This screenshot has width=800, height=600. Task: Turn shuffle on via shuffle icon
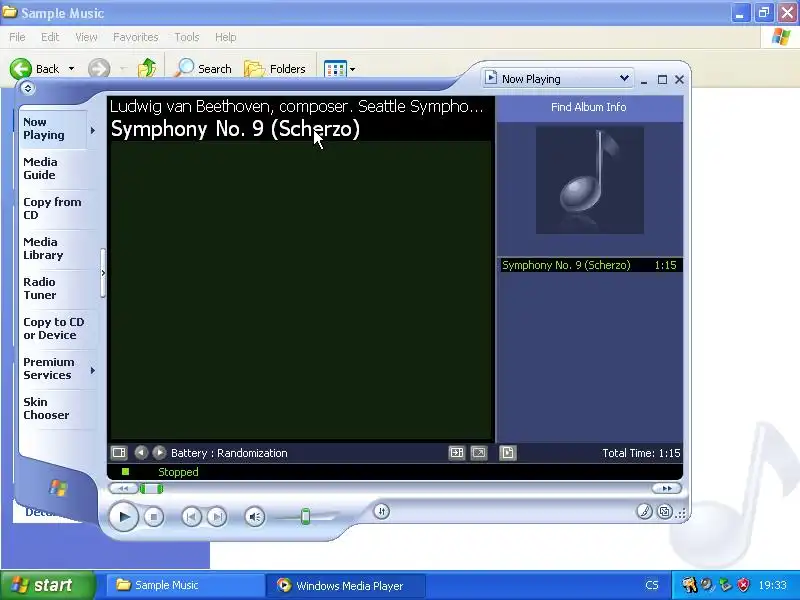pos(382,511)
